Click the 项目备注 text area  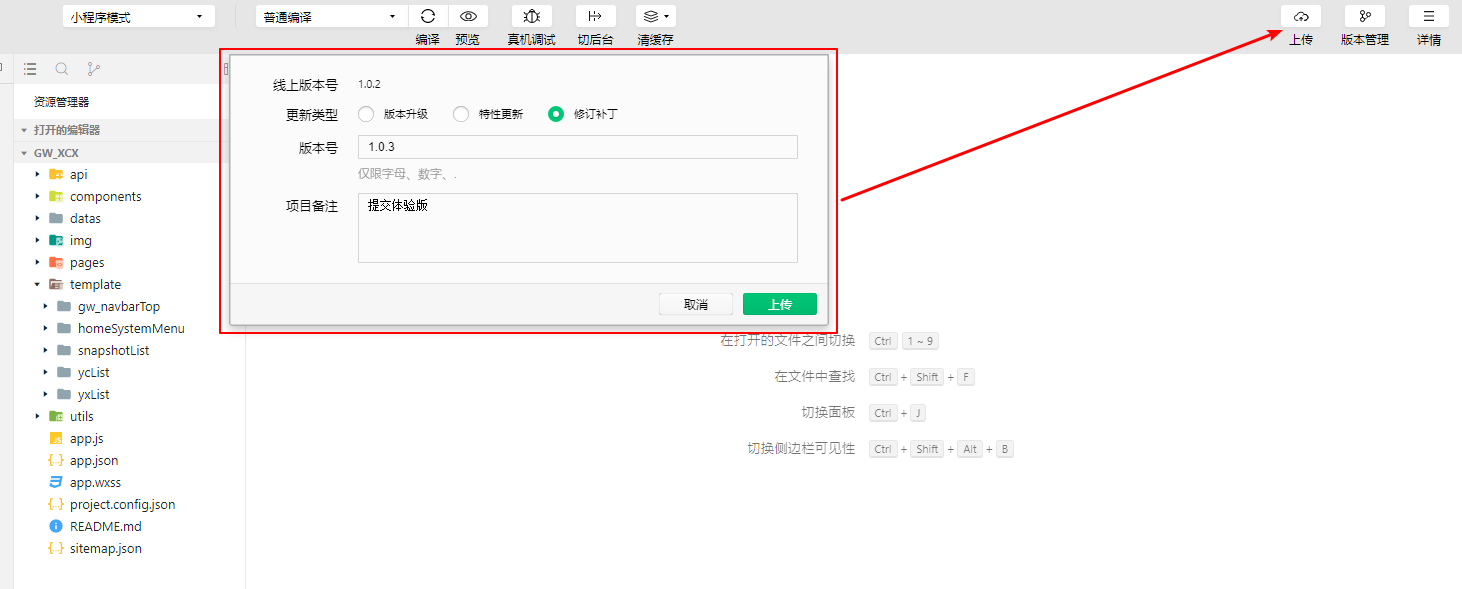coord(578,228)
